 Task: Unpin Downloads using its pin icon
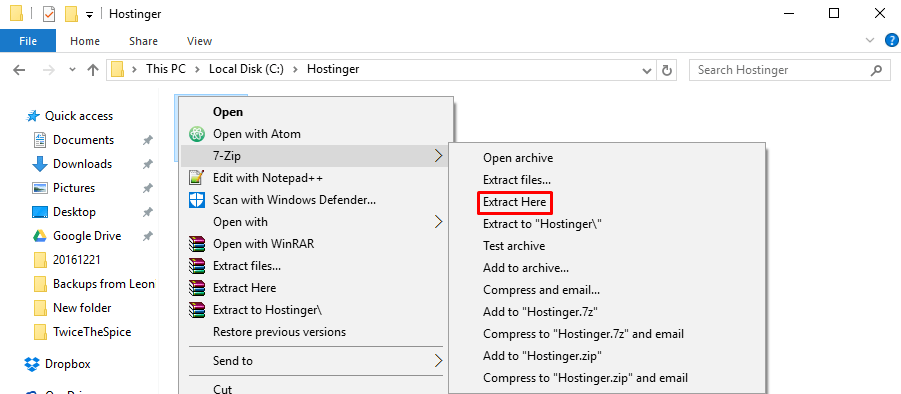(x=148, y=164)
